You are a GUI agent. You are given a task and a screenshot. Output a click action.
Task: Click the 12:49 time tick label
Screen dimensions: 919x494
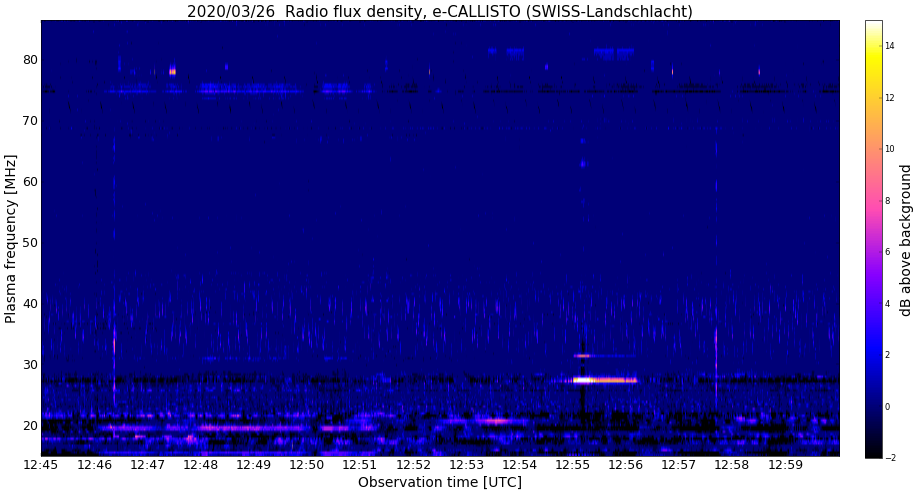click(254, 465)
